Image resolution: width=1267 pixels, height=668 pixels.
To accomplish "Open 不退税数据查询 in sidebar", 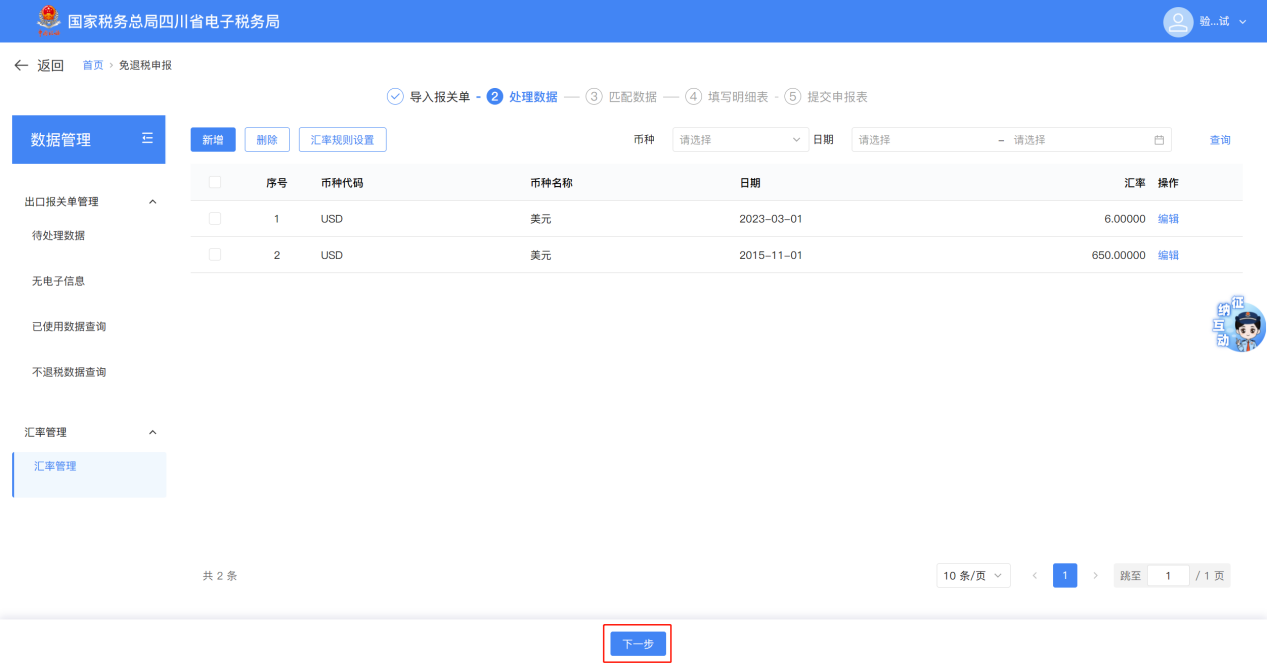I will click(x=69, y=372).
